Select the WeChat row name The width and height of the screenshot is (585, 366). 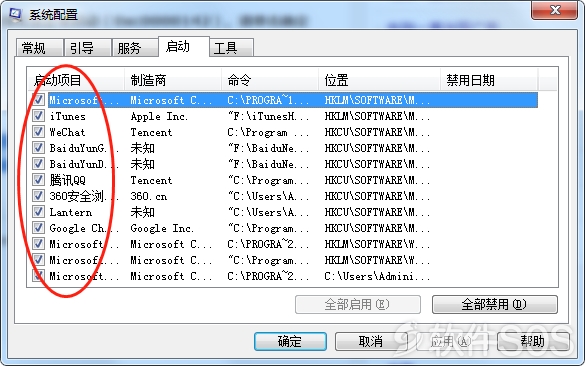(68, 132)
